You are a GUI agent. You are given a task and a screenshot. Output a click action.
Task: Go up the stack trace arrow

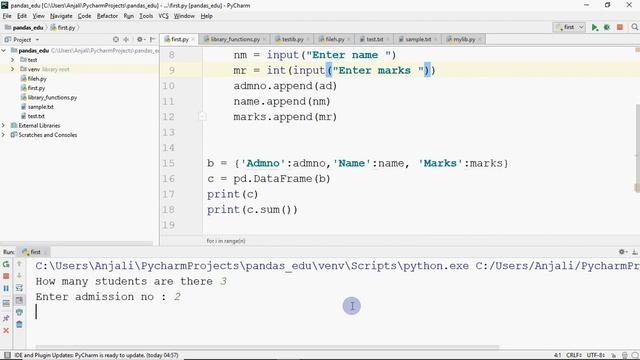19,264
